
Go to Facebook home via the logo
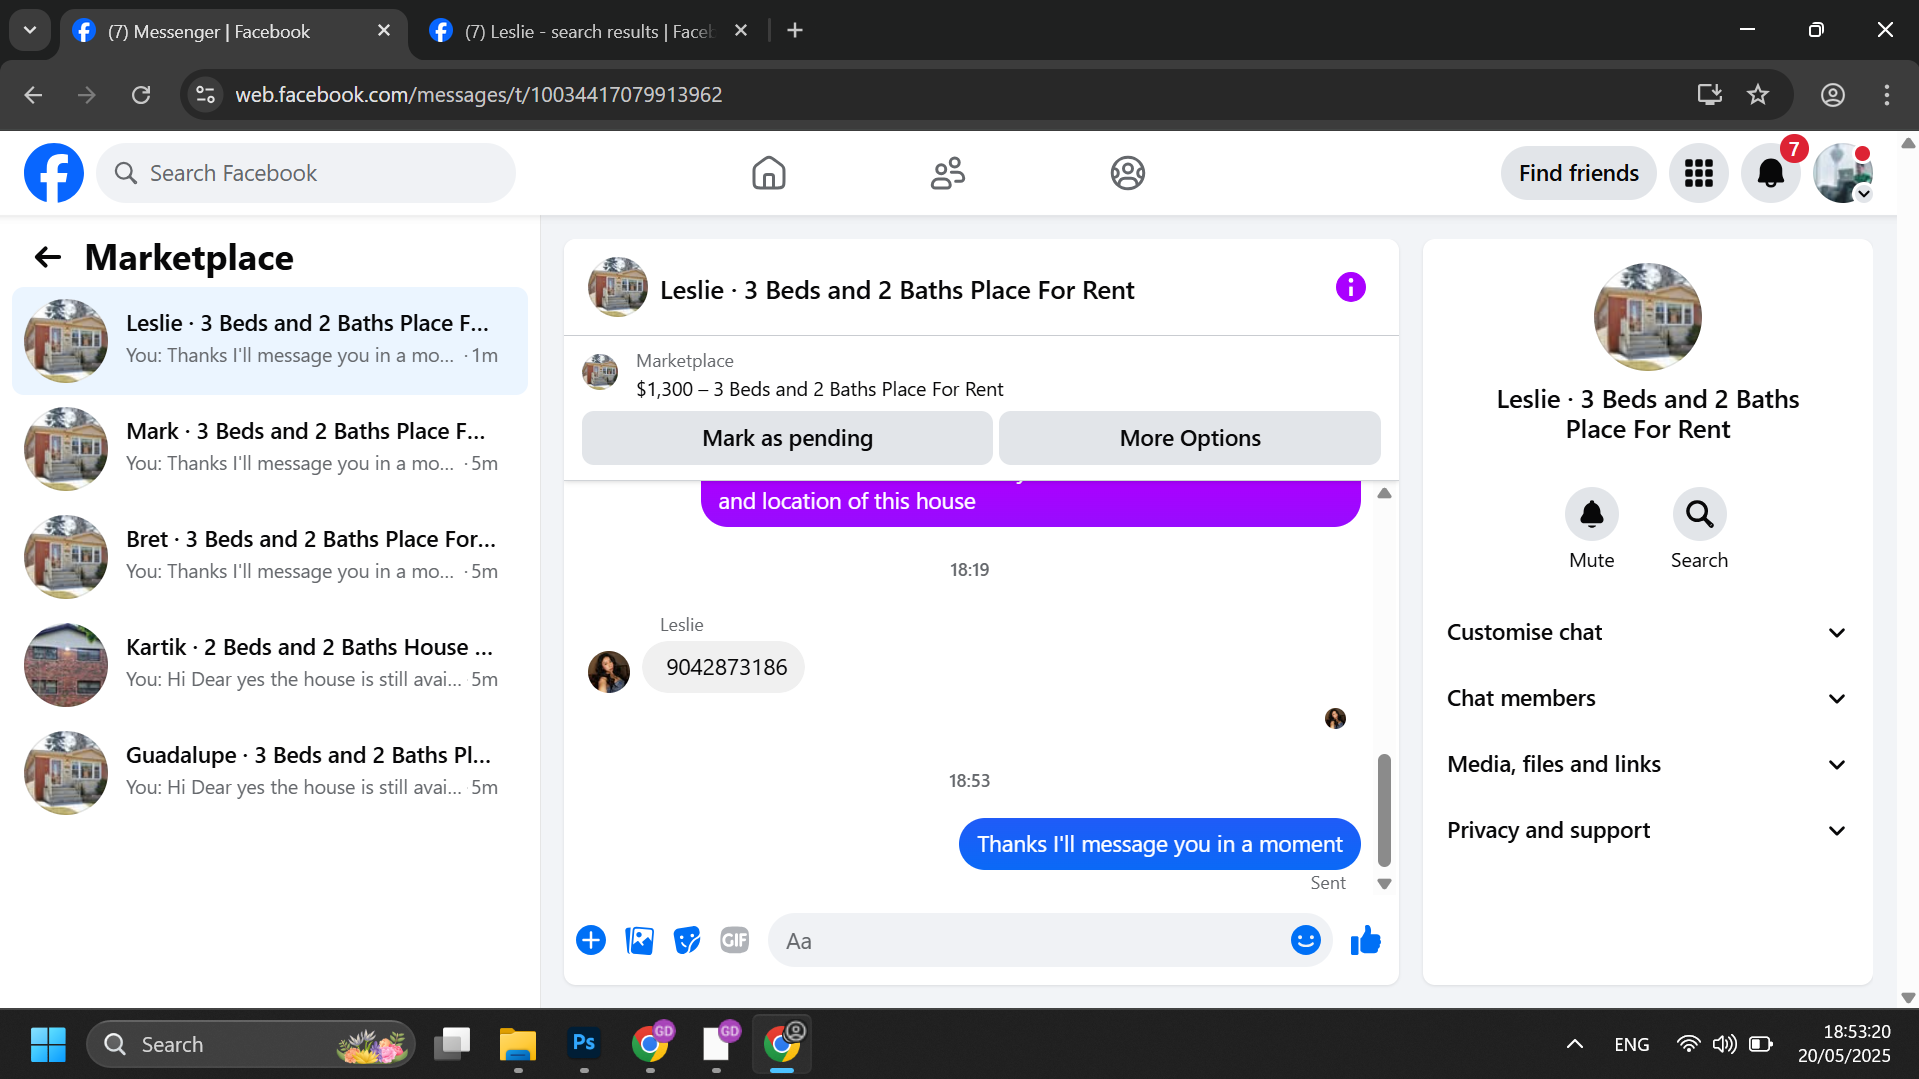pyautogui.click(x=54, y=173)
